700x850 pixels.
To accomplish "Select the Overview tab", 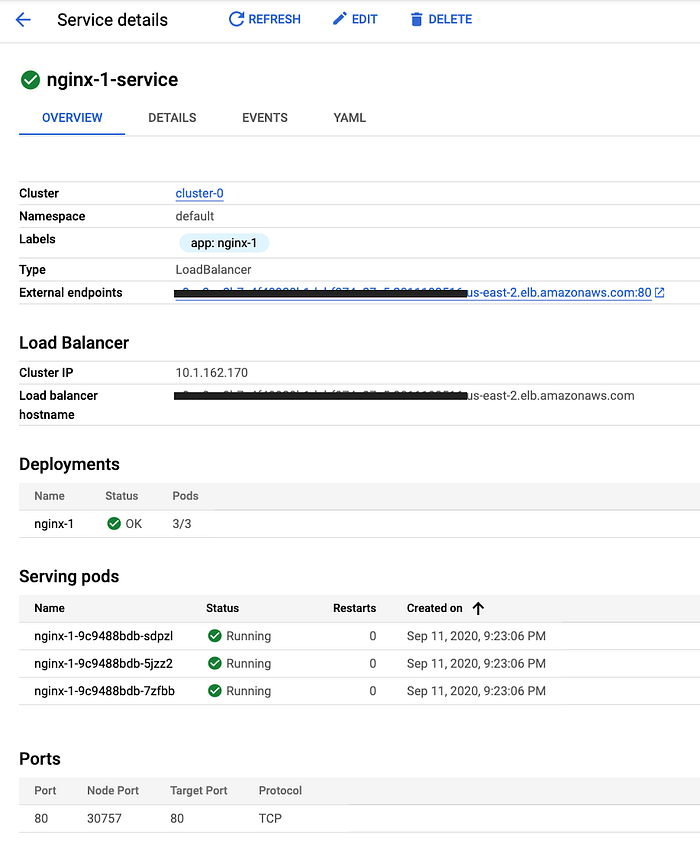I will (x=72, y=118).
